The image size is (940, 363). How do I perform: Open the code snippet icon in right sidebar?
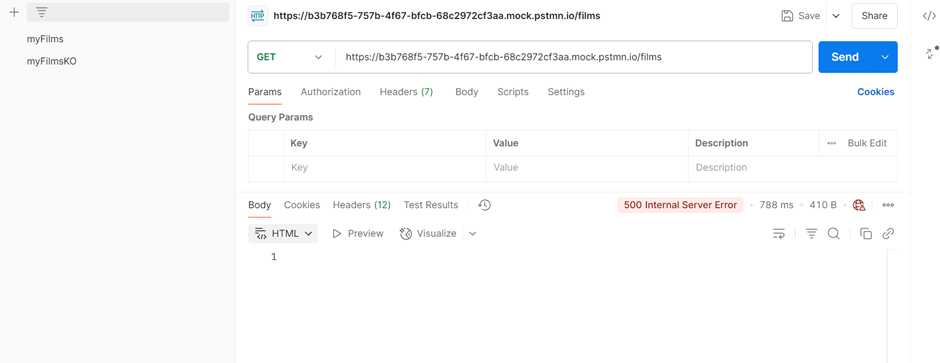[x=929, y=16]
